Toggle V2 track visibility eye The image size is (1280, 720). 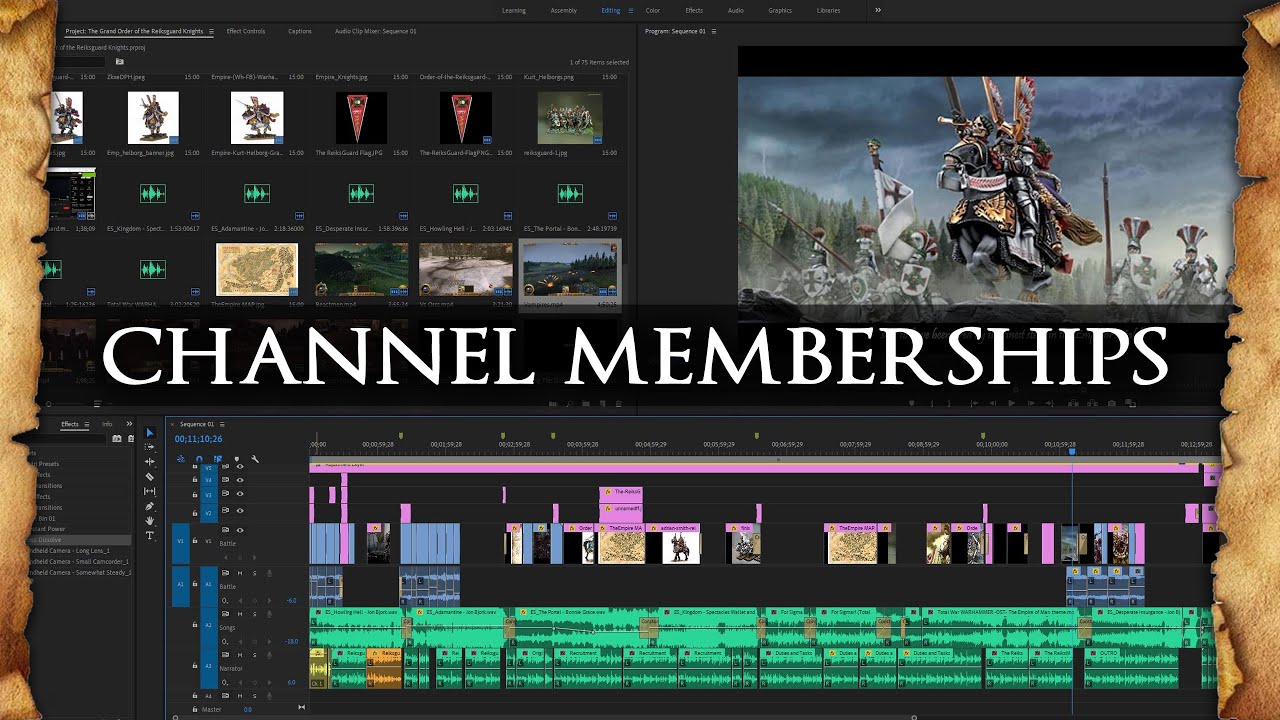click(240, 511)
